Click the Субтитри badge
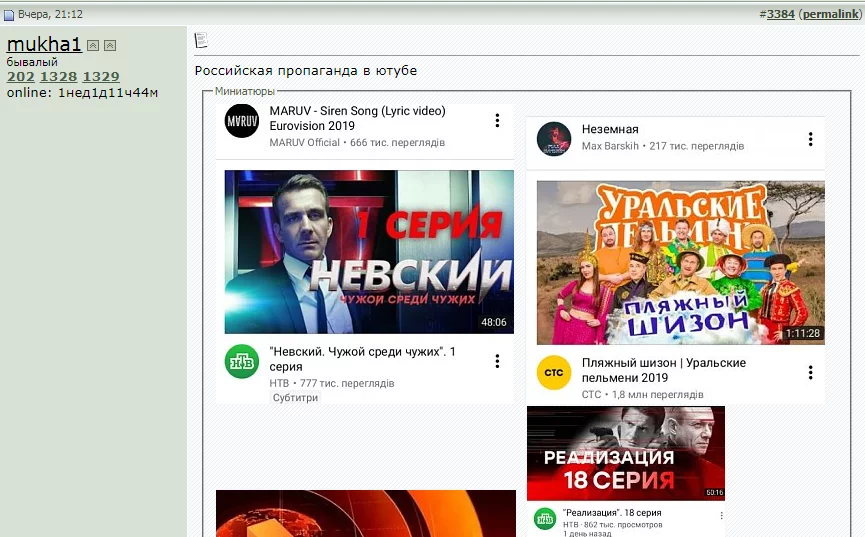This screenshot has height=537, width=865. tap(295, 397)
